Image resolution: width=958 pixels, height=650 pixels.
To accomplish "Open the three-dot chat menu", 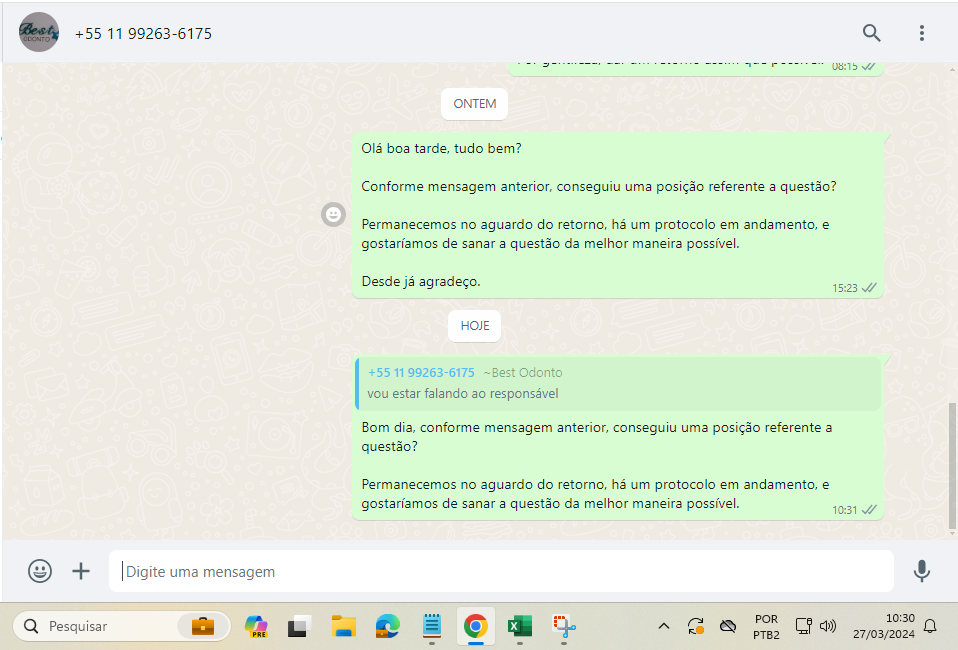I will click(921, 33).
